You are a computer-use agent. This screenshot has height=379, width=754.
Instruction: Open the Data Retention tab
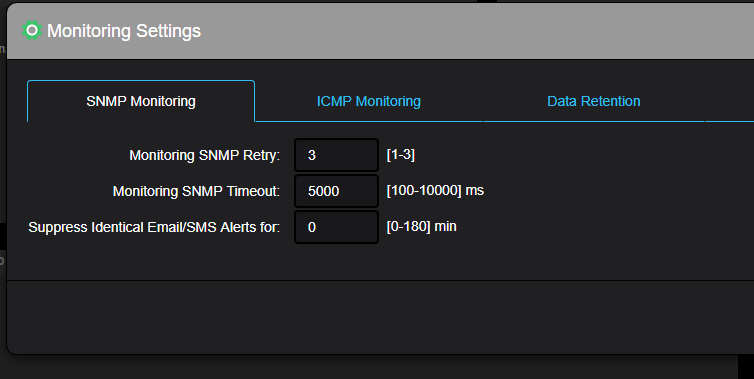(593, 101)
